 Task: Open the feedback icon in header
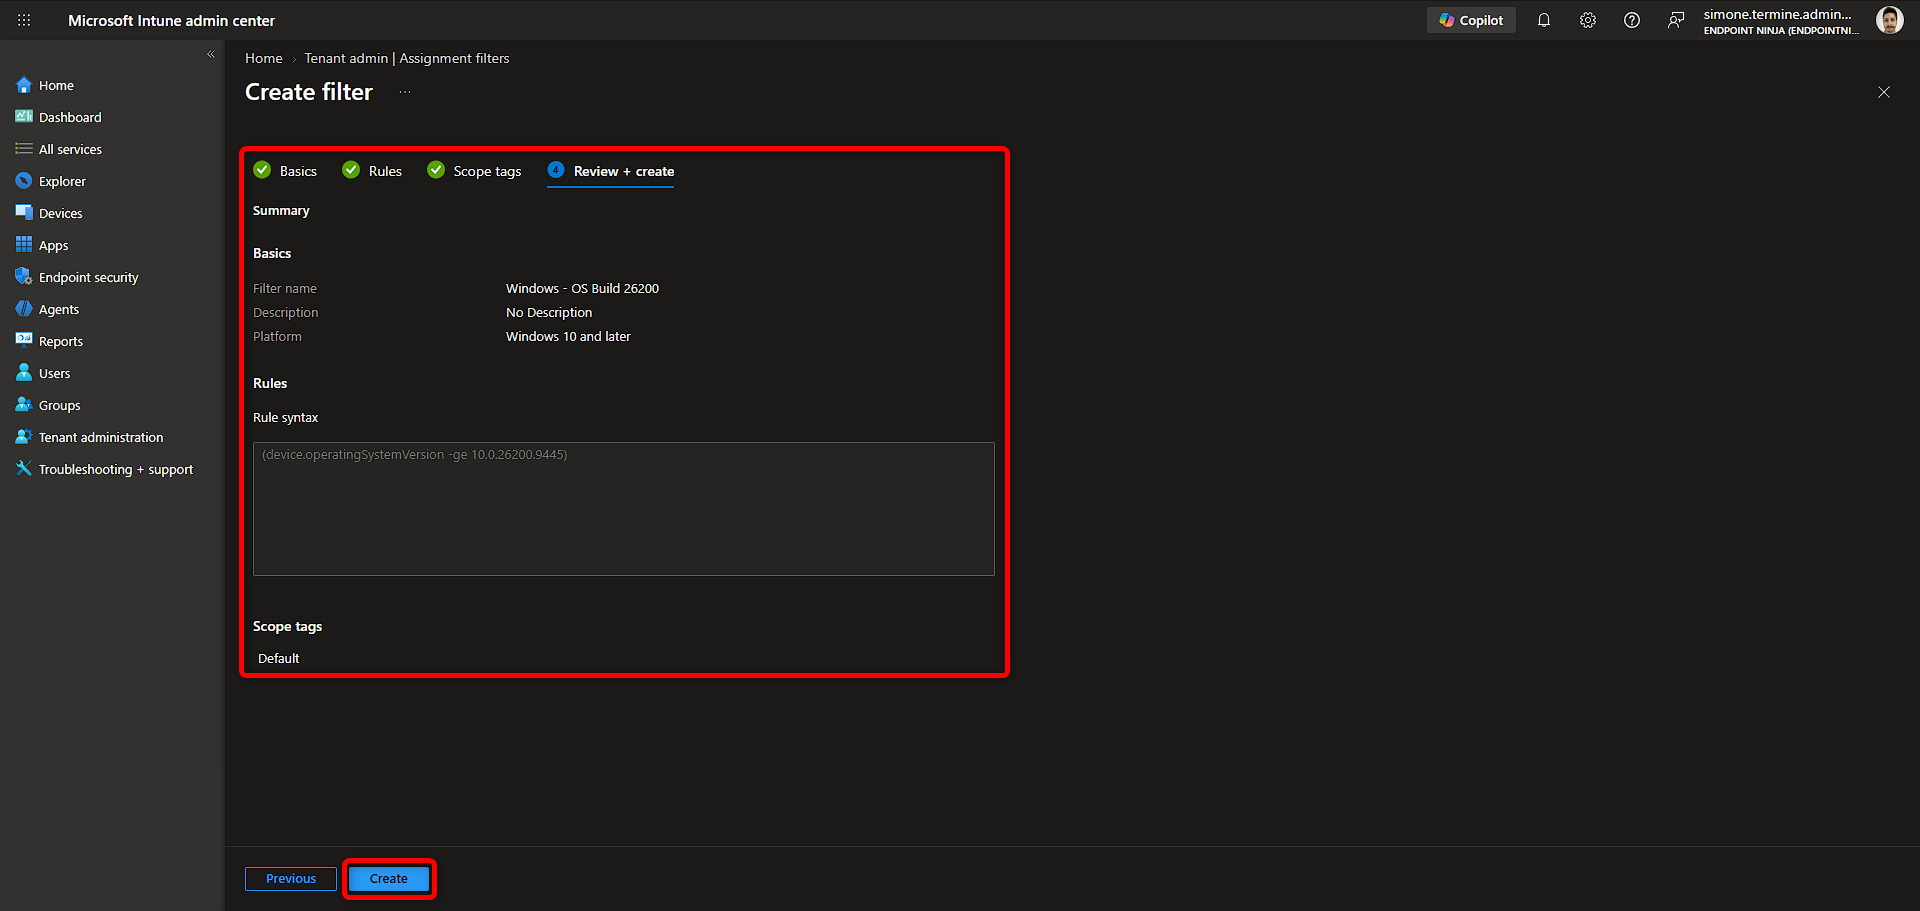tap(1676, 20)
